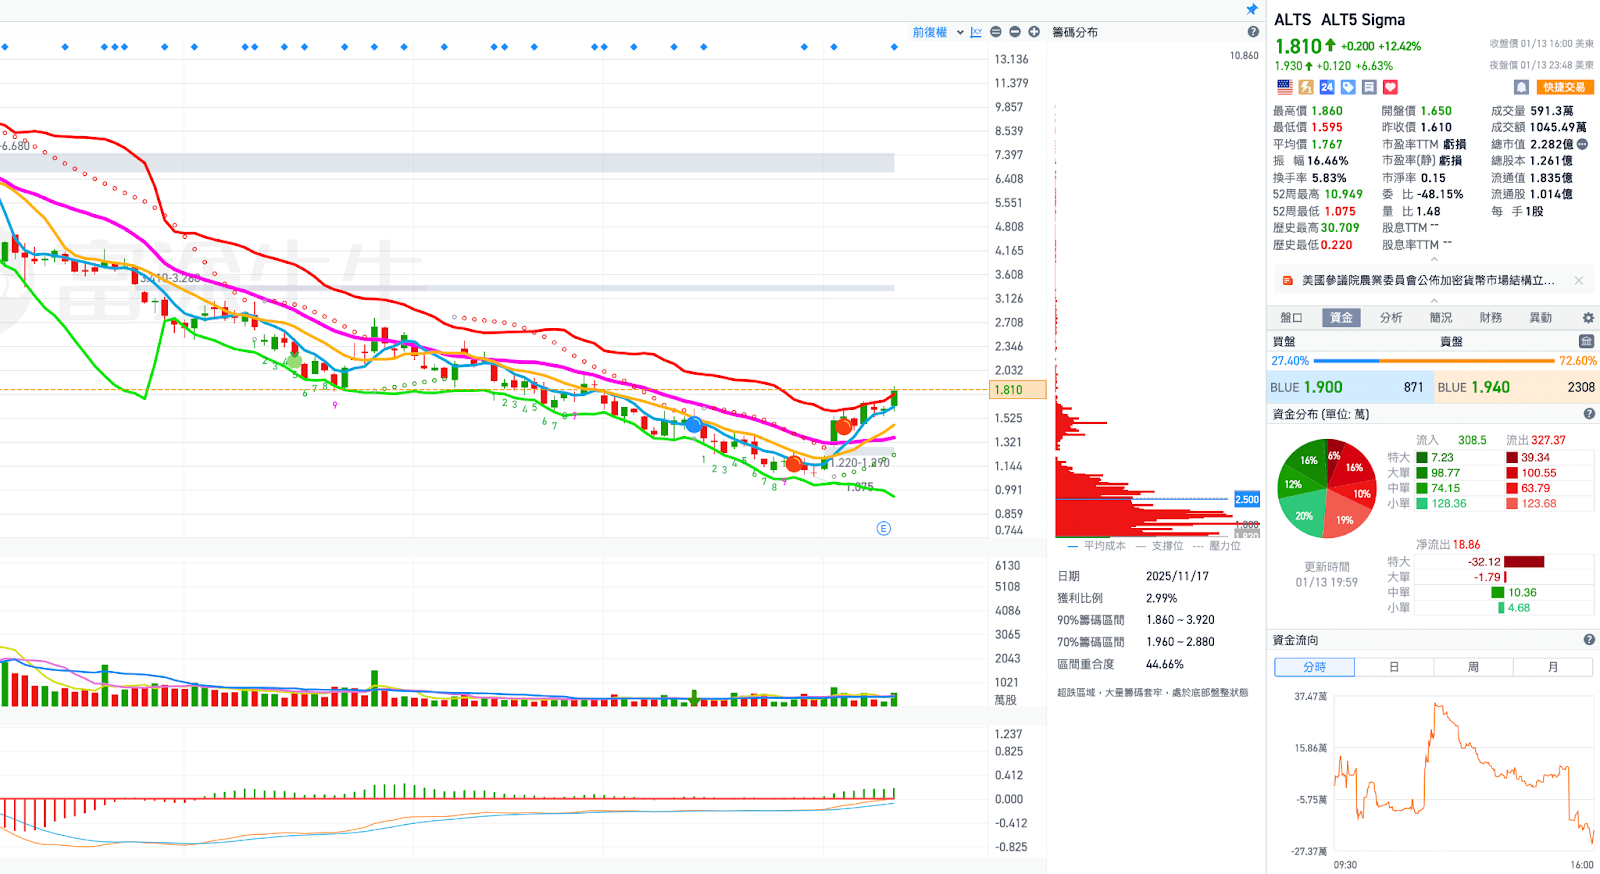
Task: Click the 52周最高 value 10.949
Action: pos(1343,194)
